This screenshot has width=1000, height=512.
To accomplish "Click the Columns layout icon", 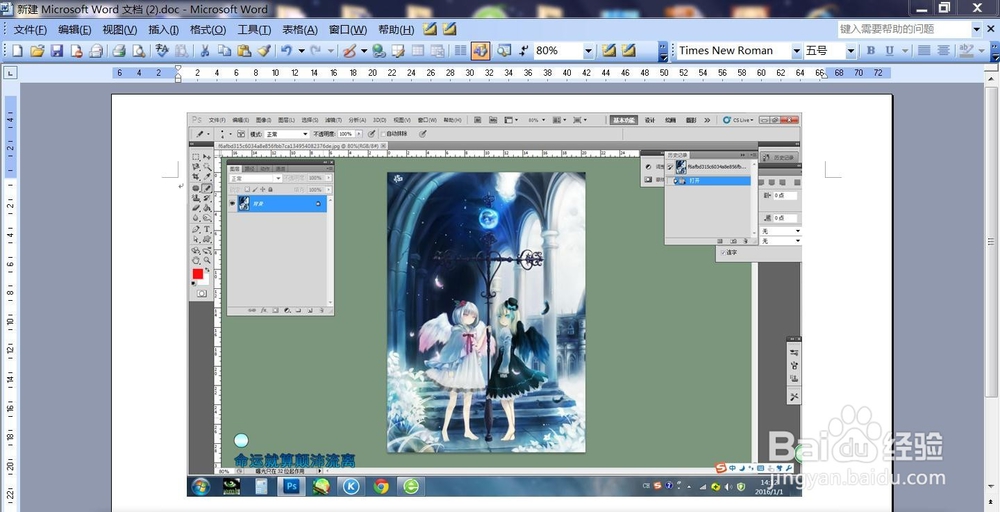I will (460, 51).
